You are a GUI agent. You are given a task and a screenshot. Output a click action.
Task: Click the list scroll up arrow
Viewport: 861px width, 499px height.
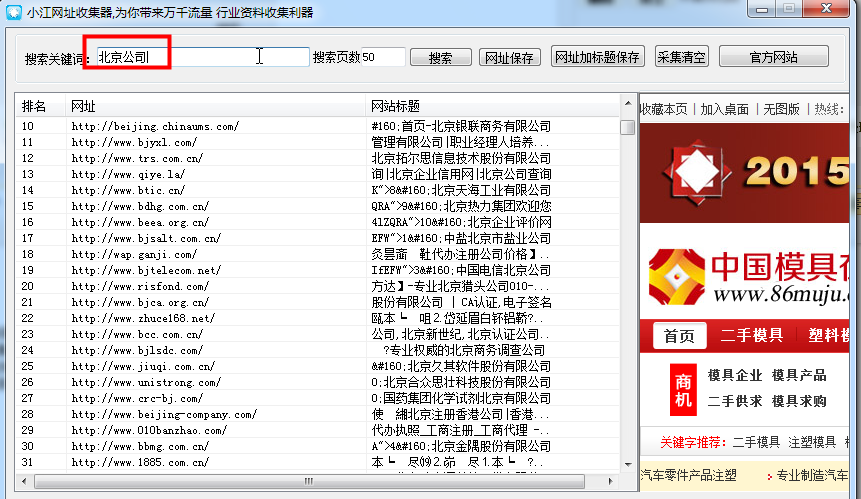pos(628,103)
